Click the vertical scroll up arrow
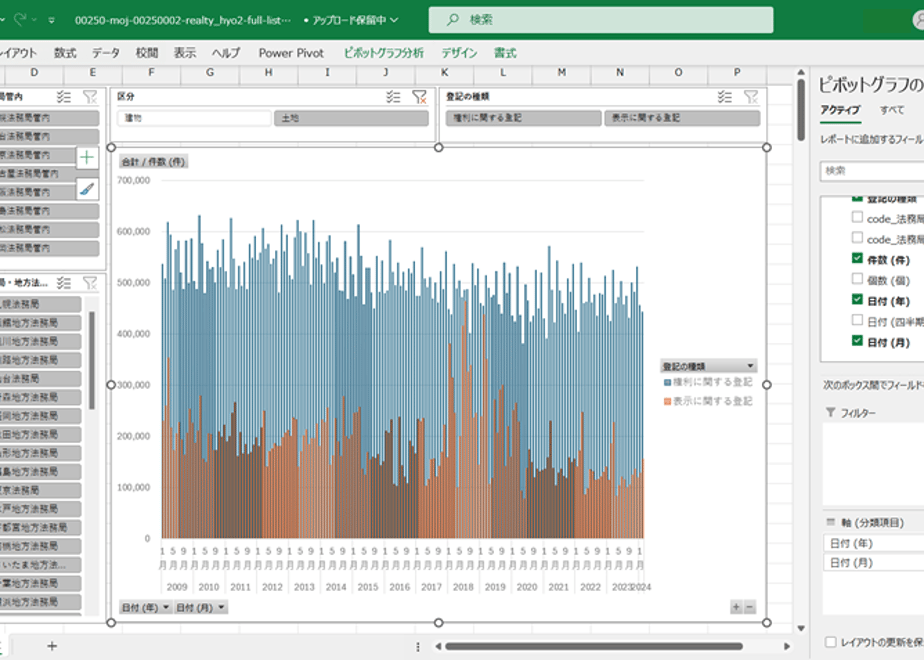This screenshot has height=660, width=924. point(801,72)
